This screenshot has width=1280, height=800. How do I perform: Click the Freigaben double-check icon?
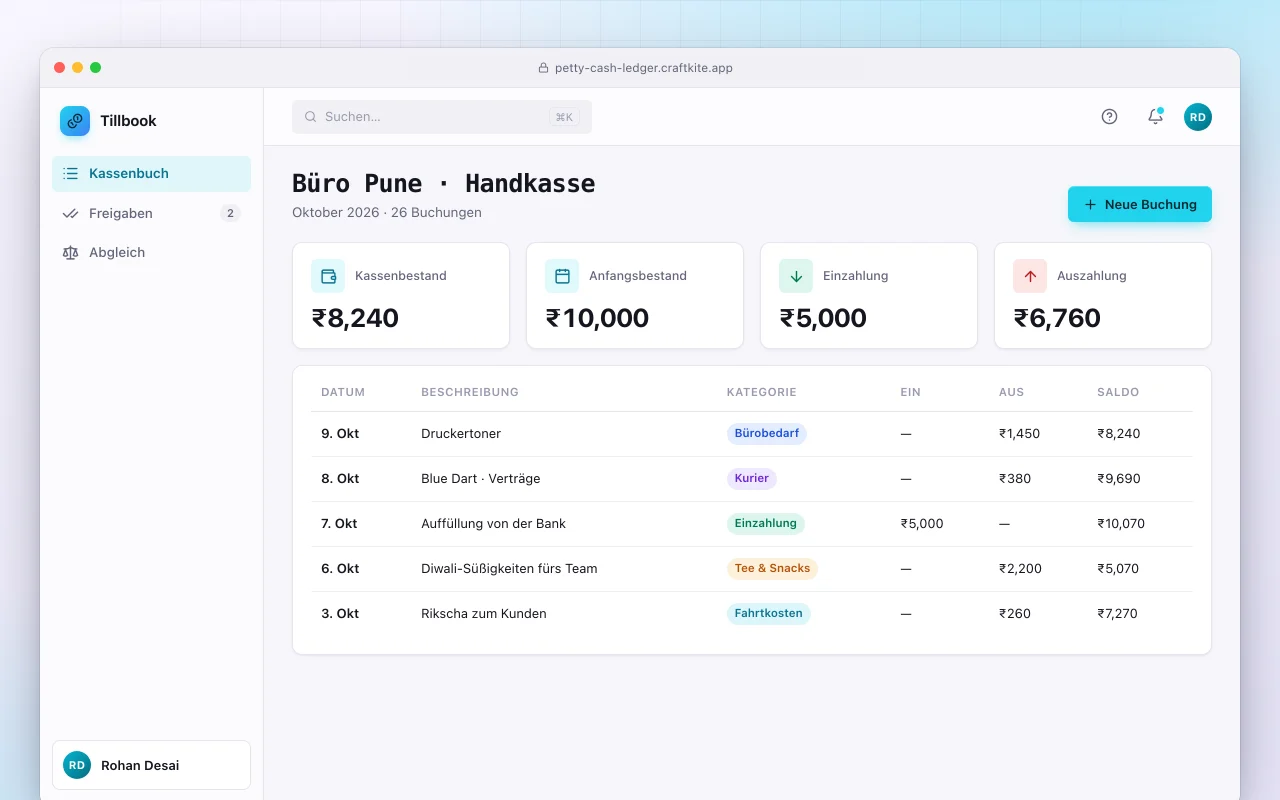point(70,213)
